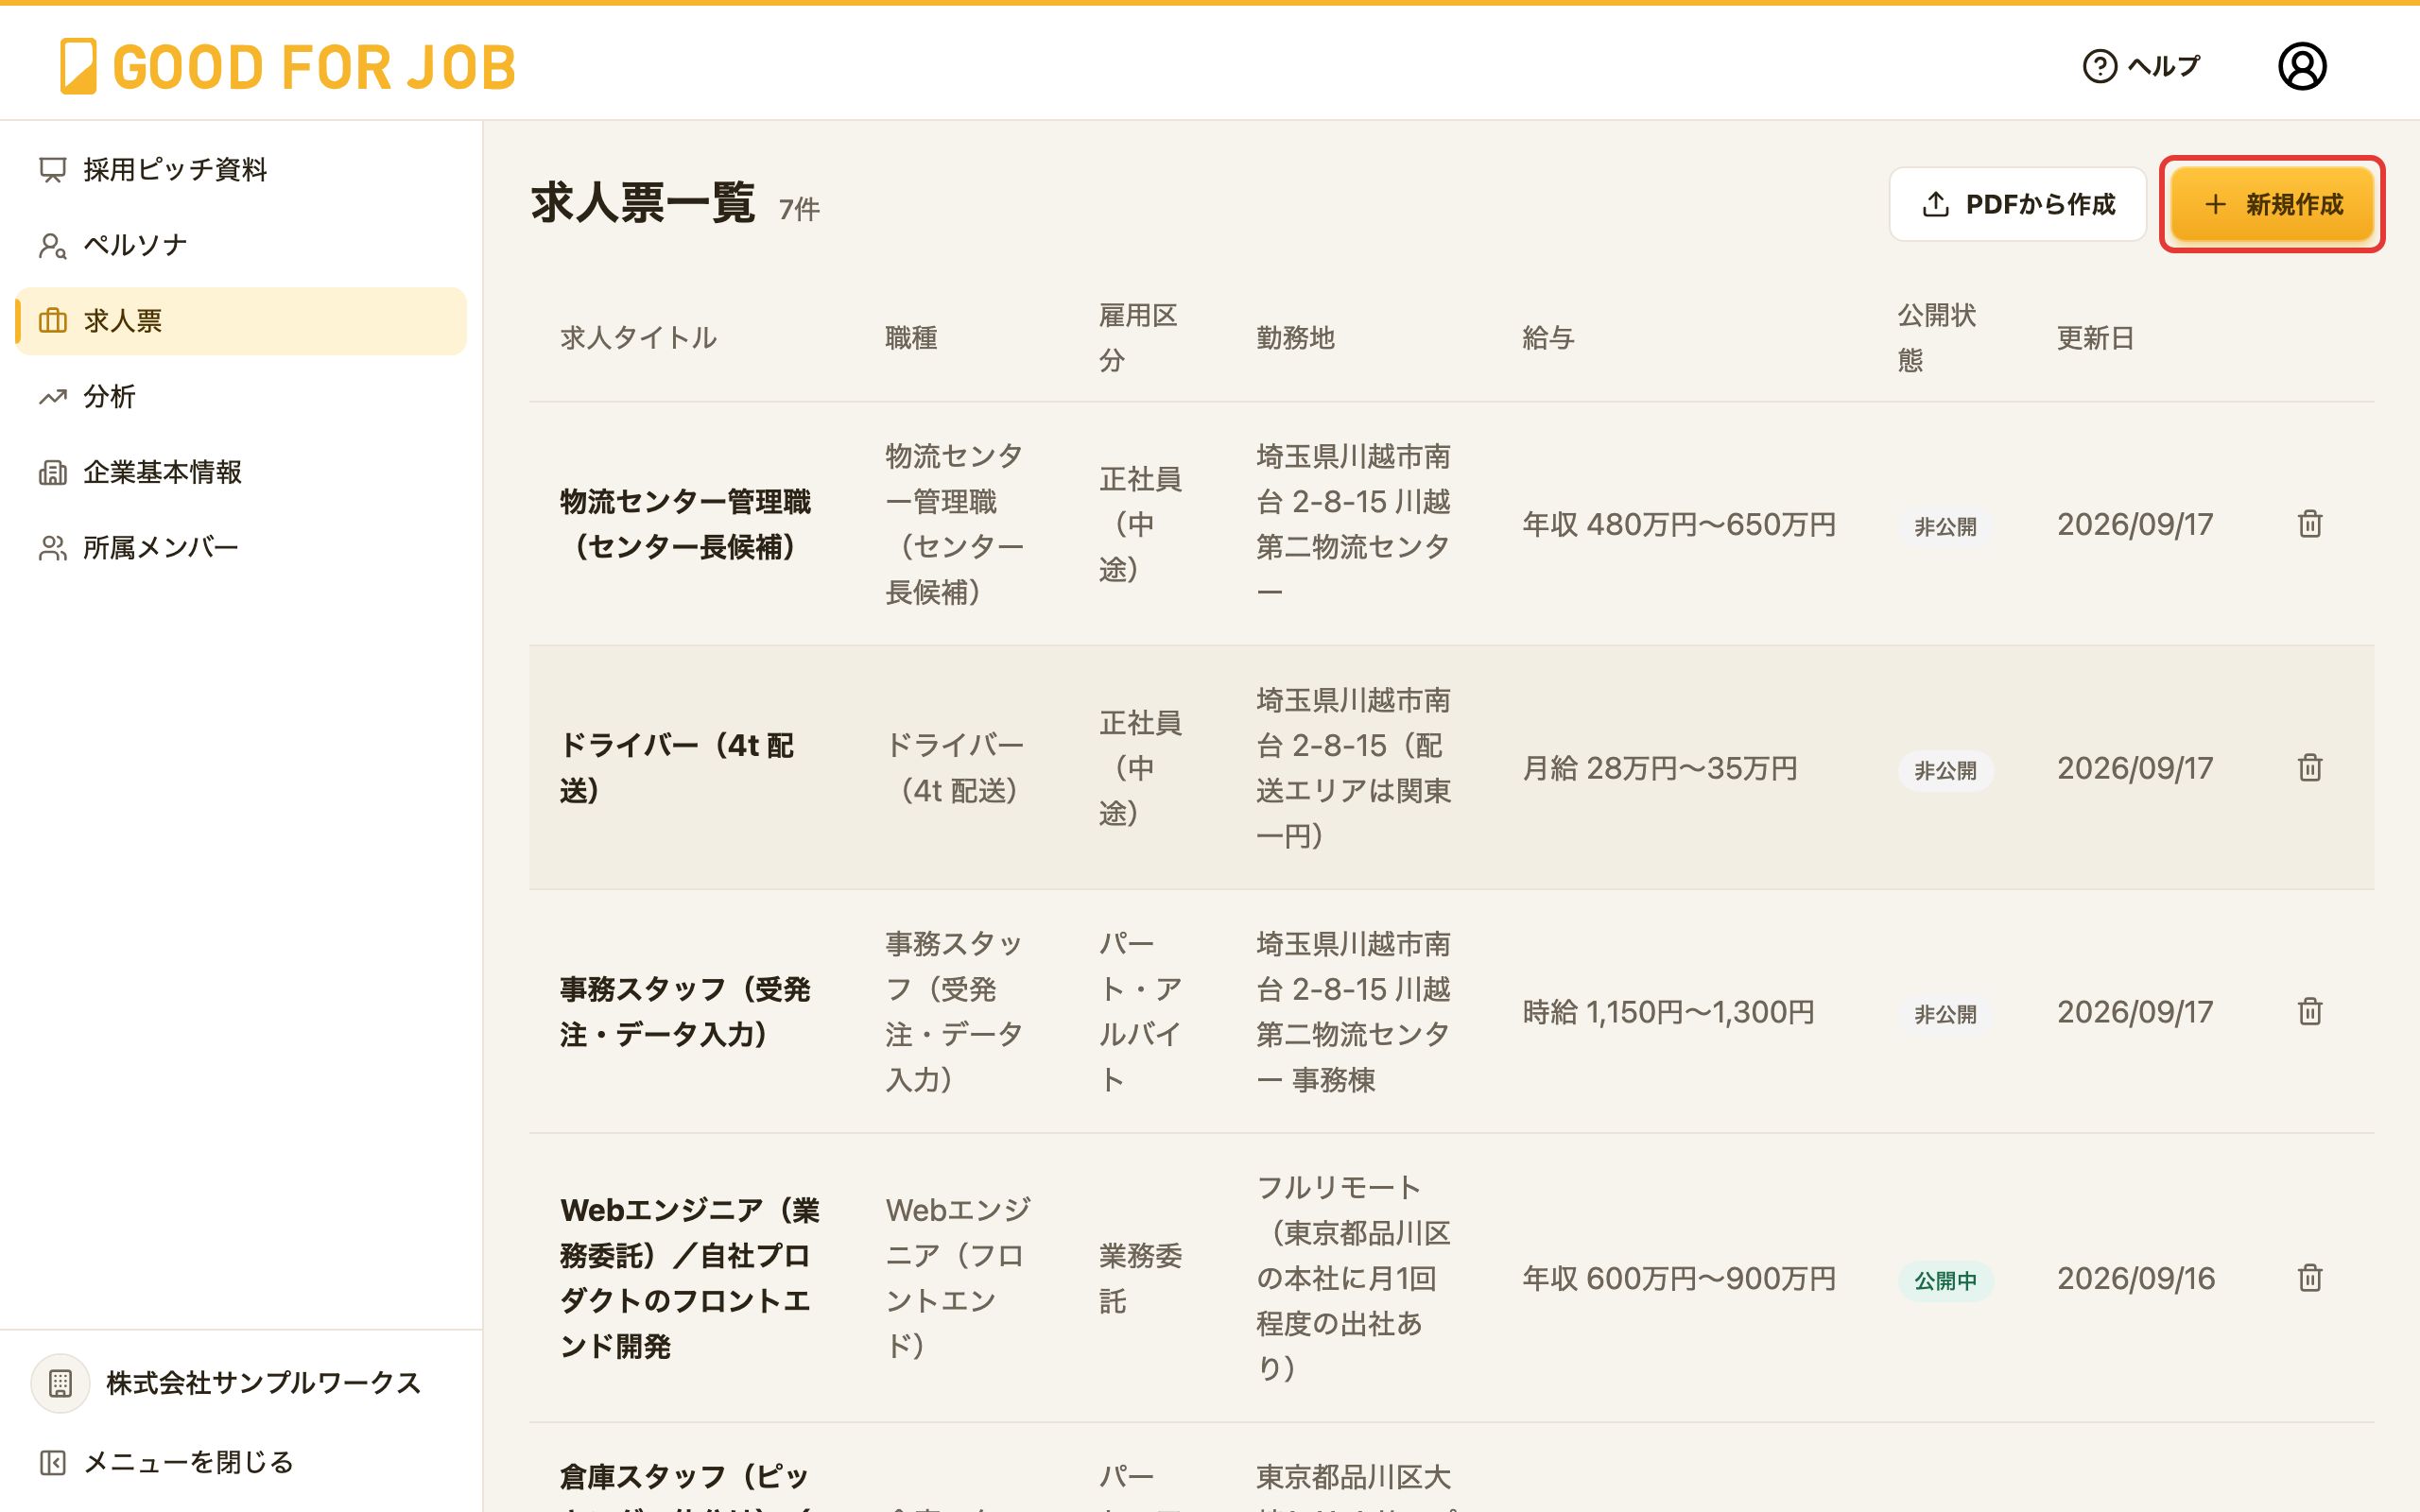The height and width of the screenshot is (1512, 2420).
Task: Delete the 事務スタッフ row via its trash icon
Action: click(2309, 1012)
